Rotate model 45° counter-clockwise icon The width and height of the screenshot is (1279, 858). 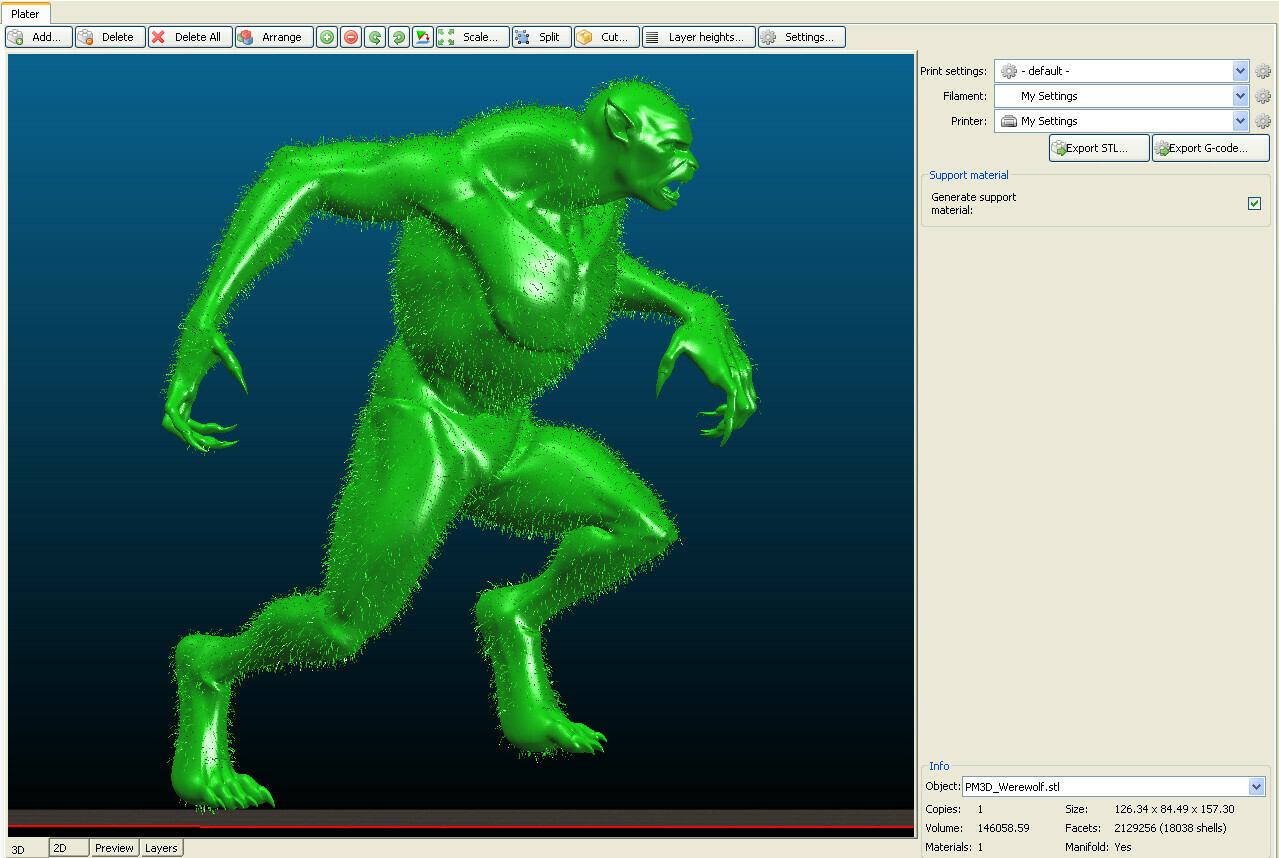(x=375, y=37)
